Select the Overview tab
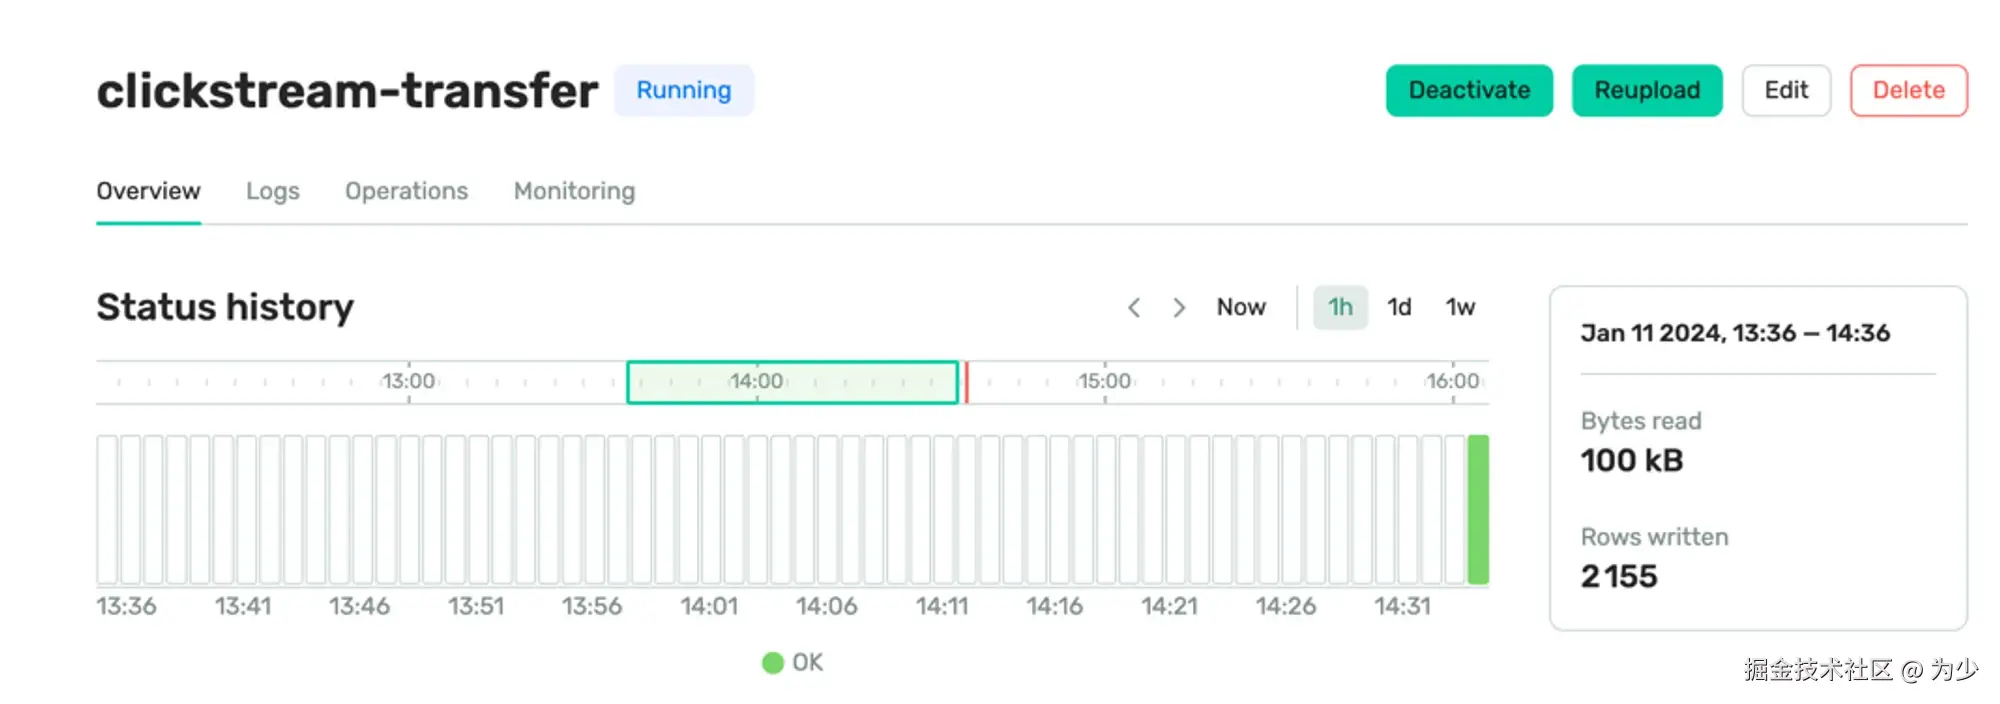The height and width of the screenshot is (704, 2000). click(x=148, y=191)
